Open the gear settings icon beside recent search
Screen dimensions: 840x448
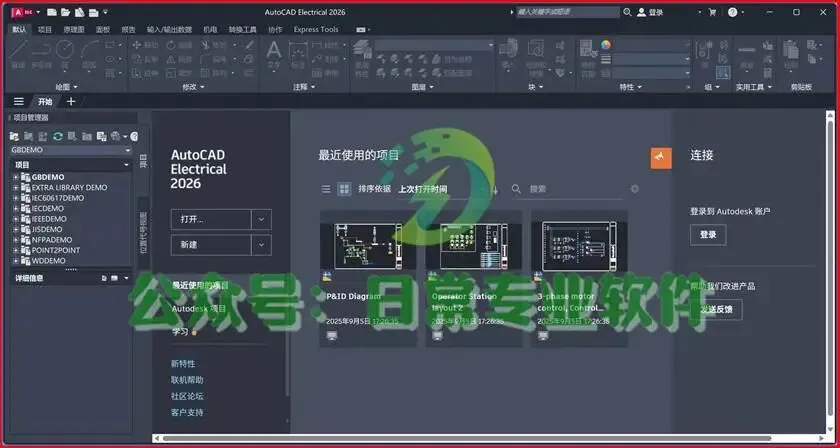pyautogui.click(x=635, y=189)
